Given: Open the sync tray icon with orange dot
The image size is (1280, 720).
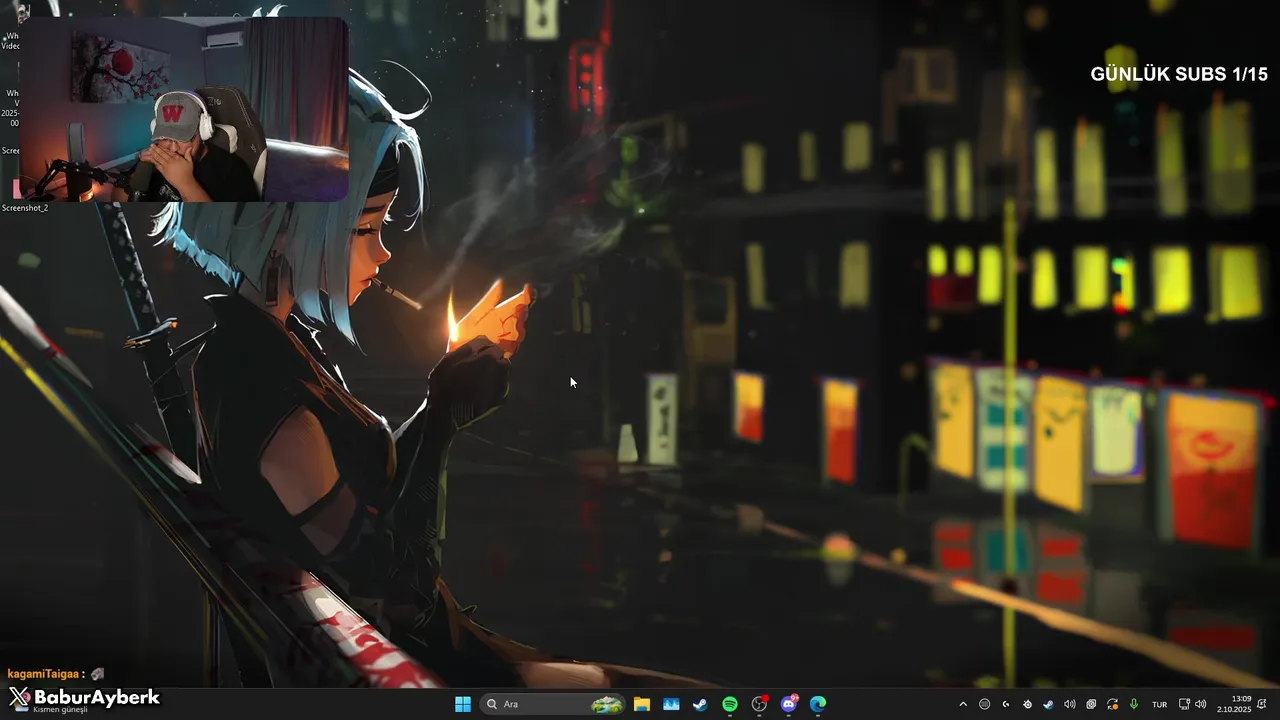Looking at the screenshot, I should pos(1112,704).
